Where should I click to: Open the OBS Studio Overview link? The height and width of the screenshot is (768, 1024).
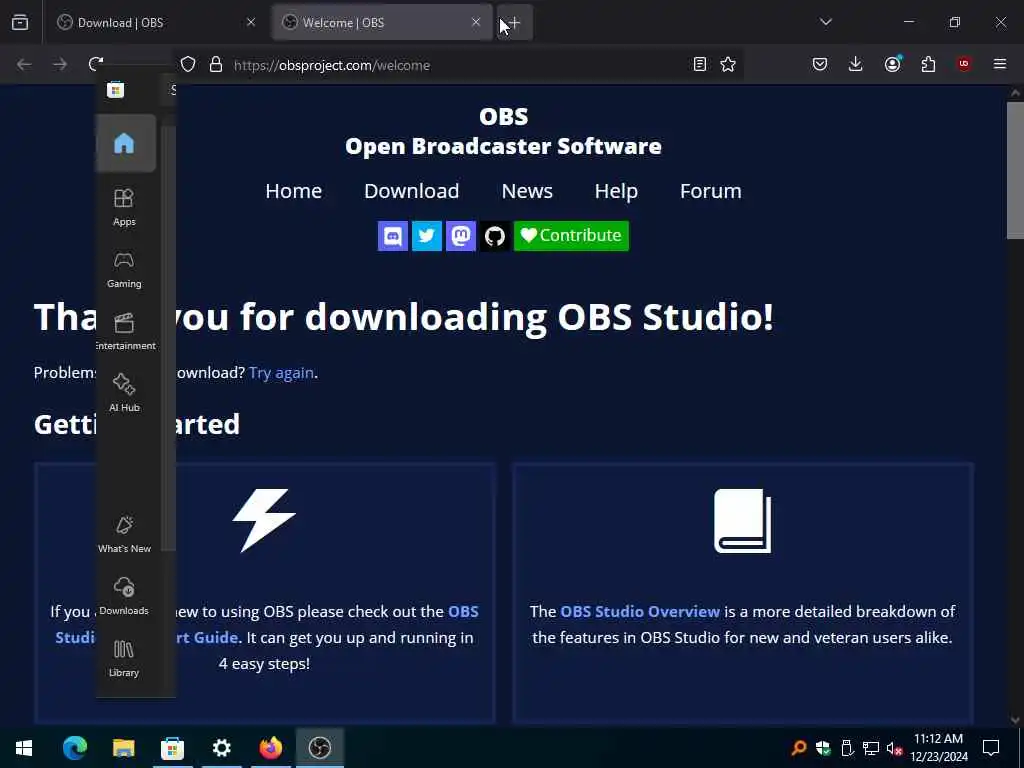pyautogui.click(x=640, y=611)
